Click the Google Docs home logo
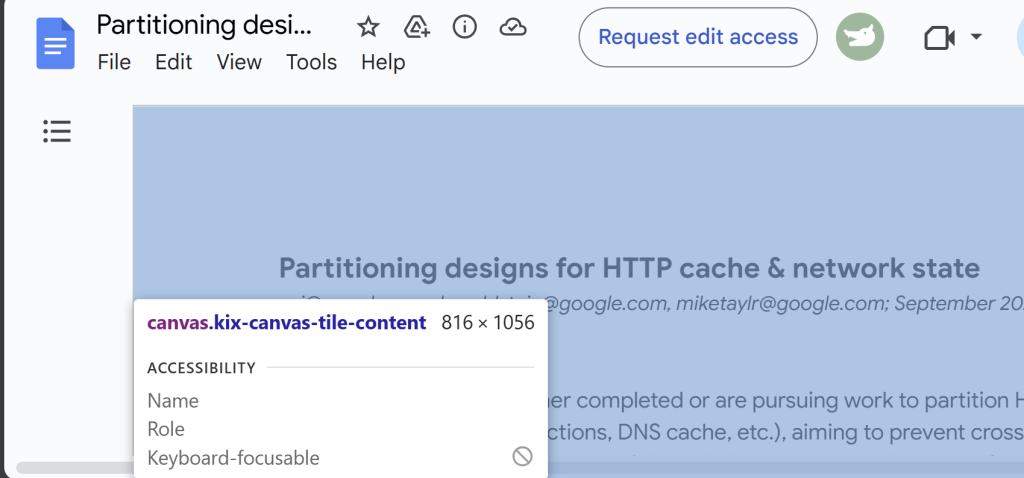 (x=56, y=44)
